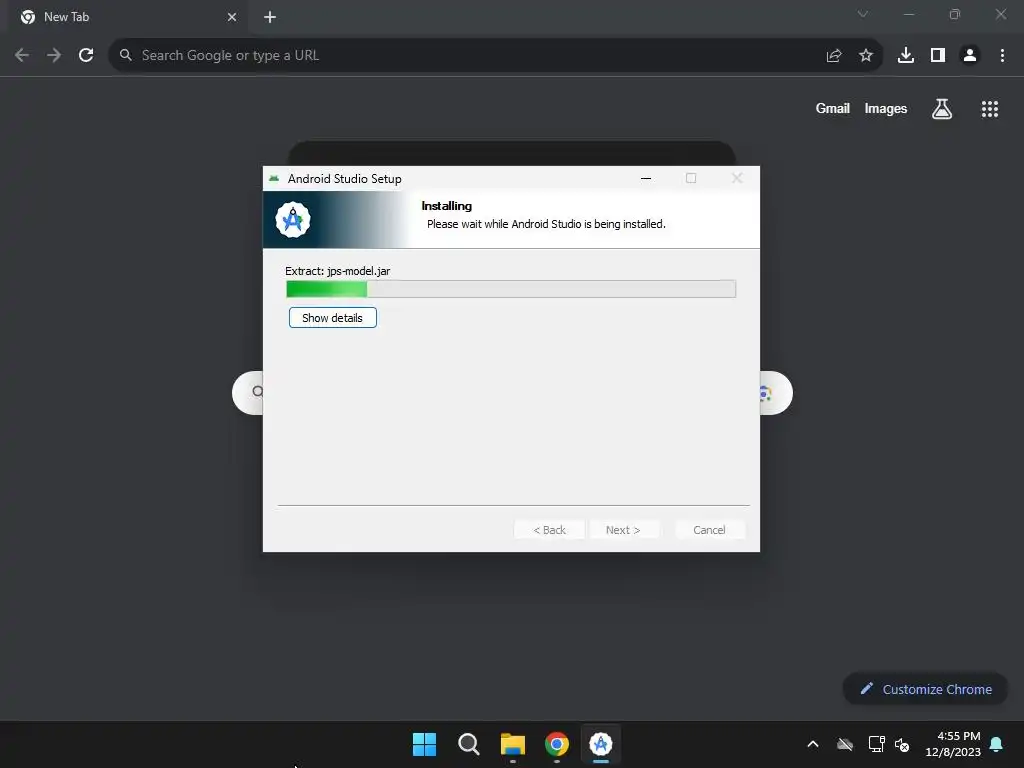The height and width of the screenshot is (768, 1024).
Task: Click the grayed Back button in setup
Action: [x=549, y=530]
